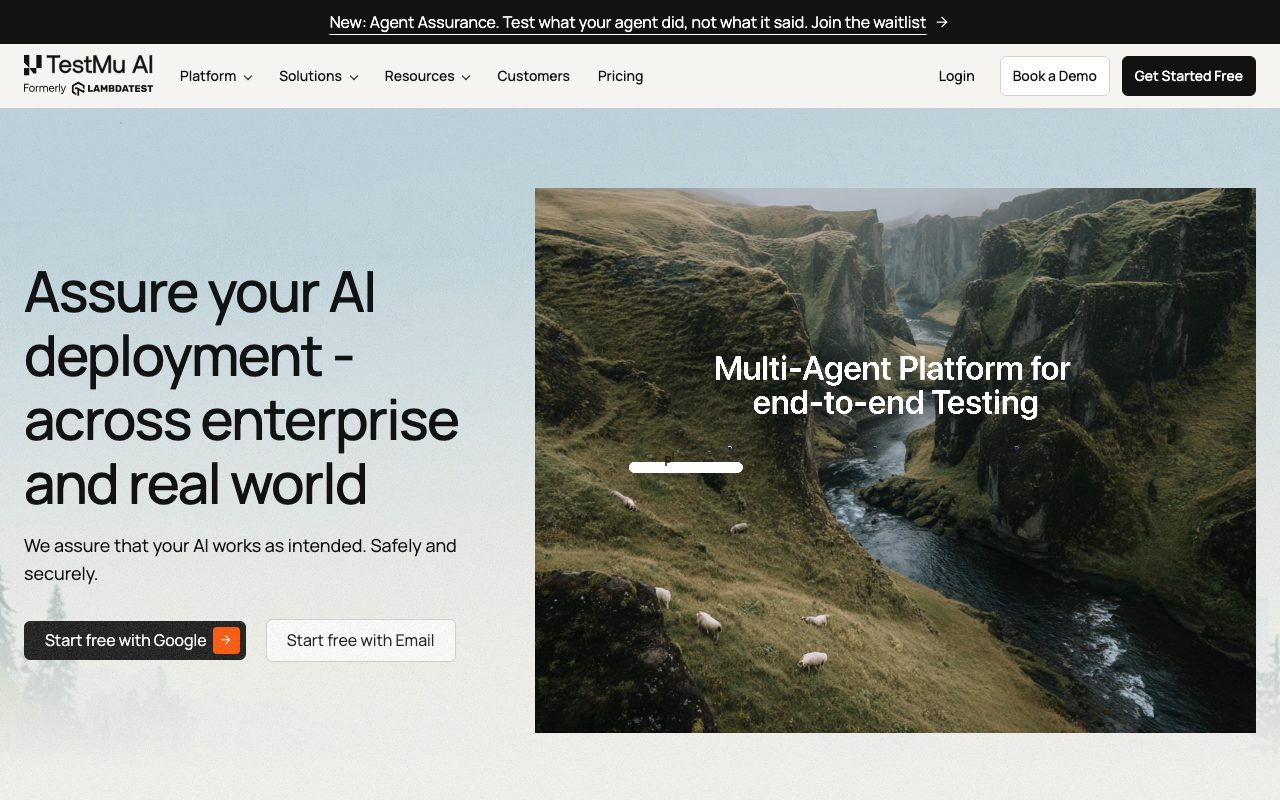The width and height of the screenshot is (1280, 800).
Task: Open the Customers page
Action: click(x=533, y=76)
